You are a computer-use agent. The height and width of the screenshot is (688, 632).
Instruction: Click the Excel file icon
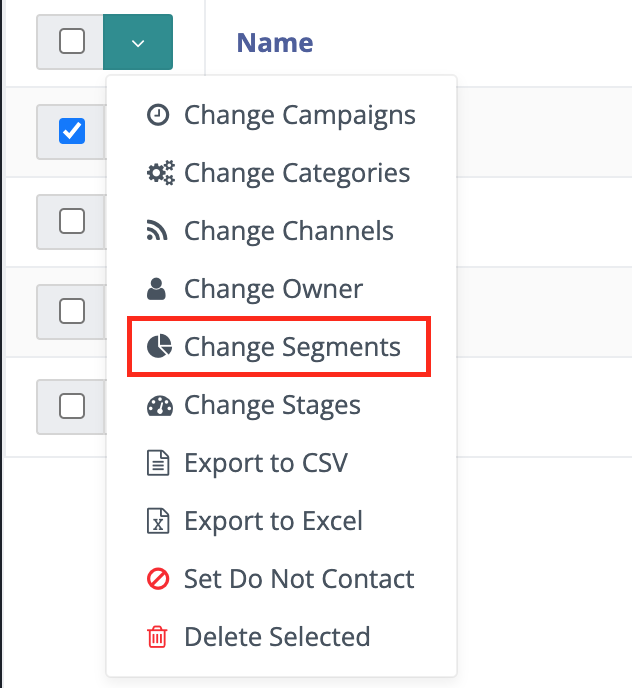pyautogui.click(x=158, y=521)
